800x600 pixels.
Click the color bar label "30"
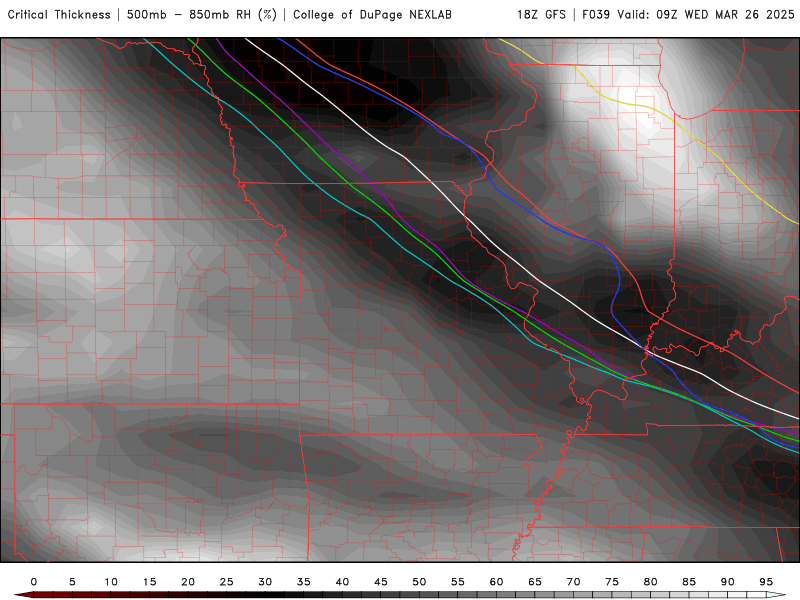tap(265, 582)
